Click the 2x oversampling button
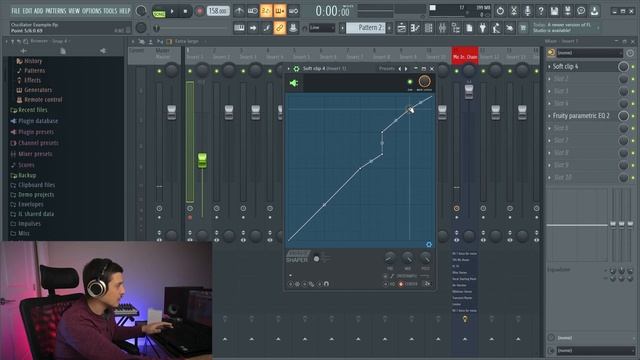 (427, 283)
